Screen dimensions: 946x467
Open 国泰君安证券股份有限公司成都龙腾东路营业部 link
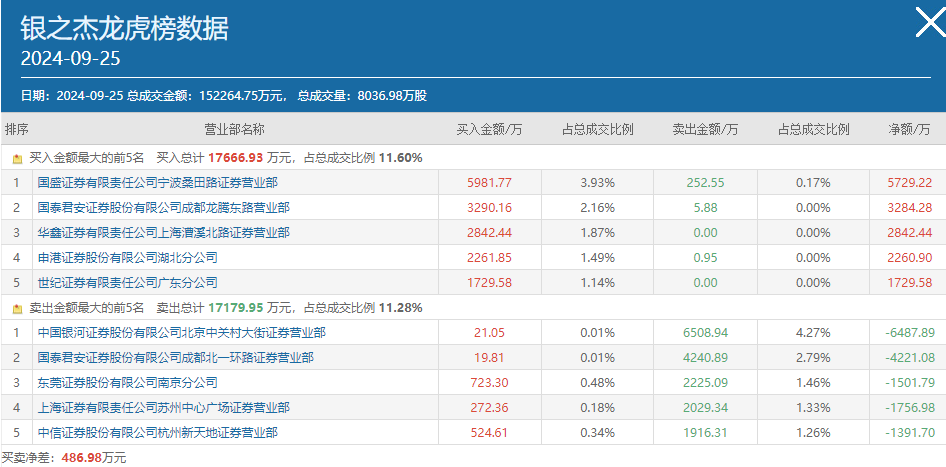pyautogui.click(x=163, y=208)
